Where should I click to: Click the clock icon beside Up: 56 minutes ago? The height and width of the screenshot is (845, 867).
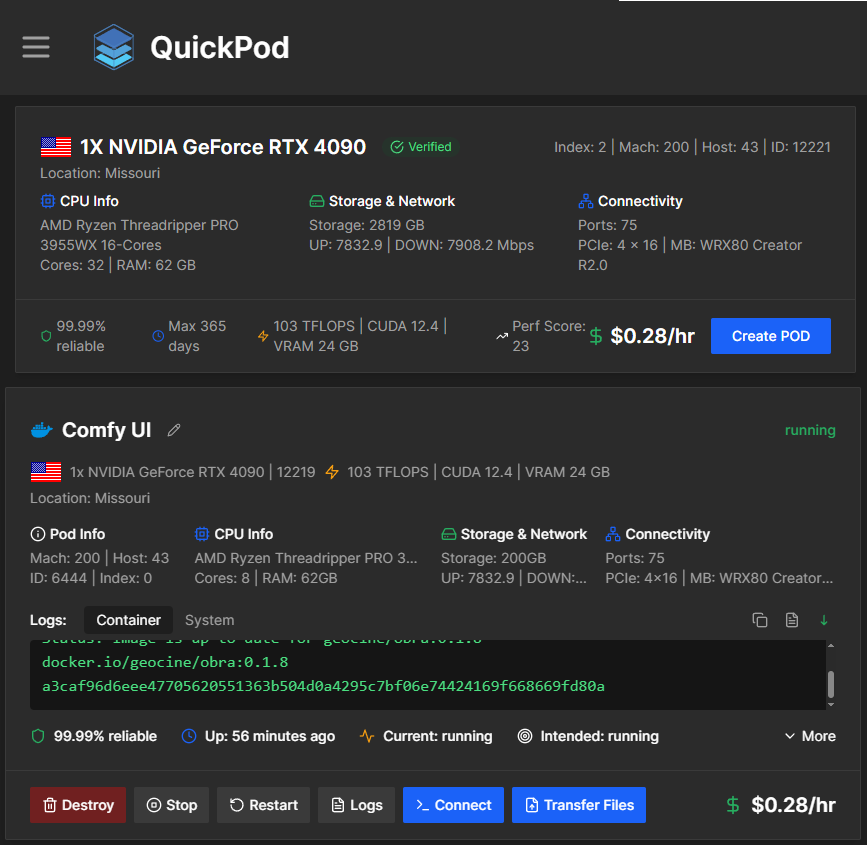pos(189,736)
